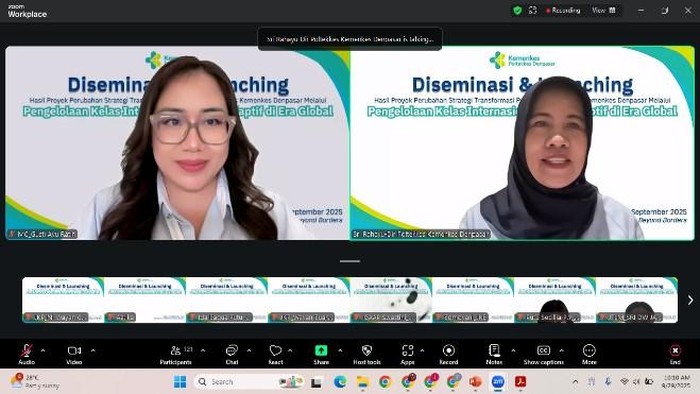This screenshot has height=394, width=700.
Task: Open first Chrome icon in taskbar
Action: [x=385, y=382]
